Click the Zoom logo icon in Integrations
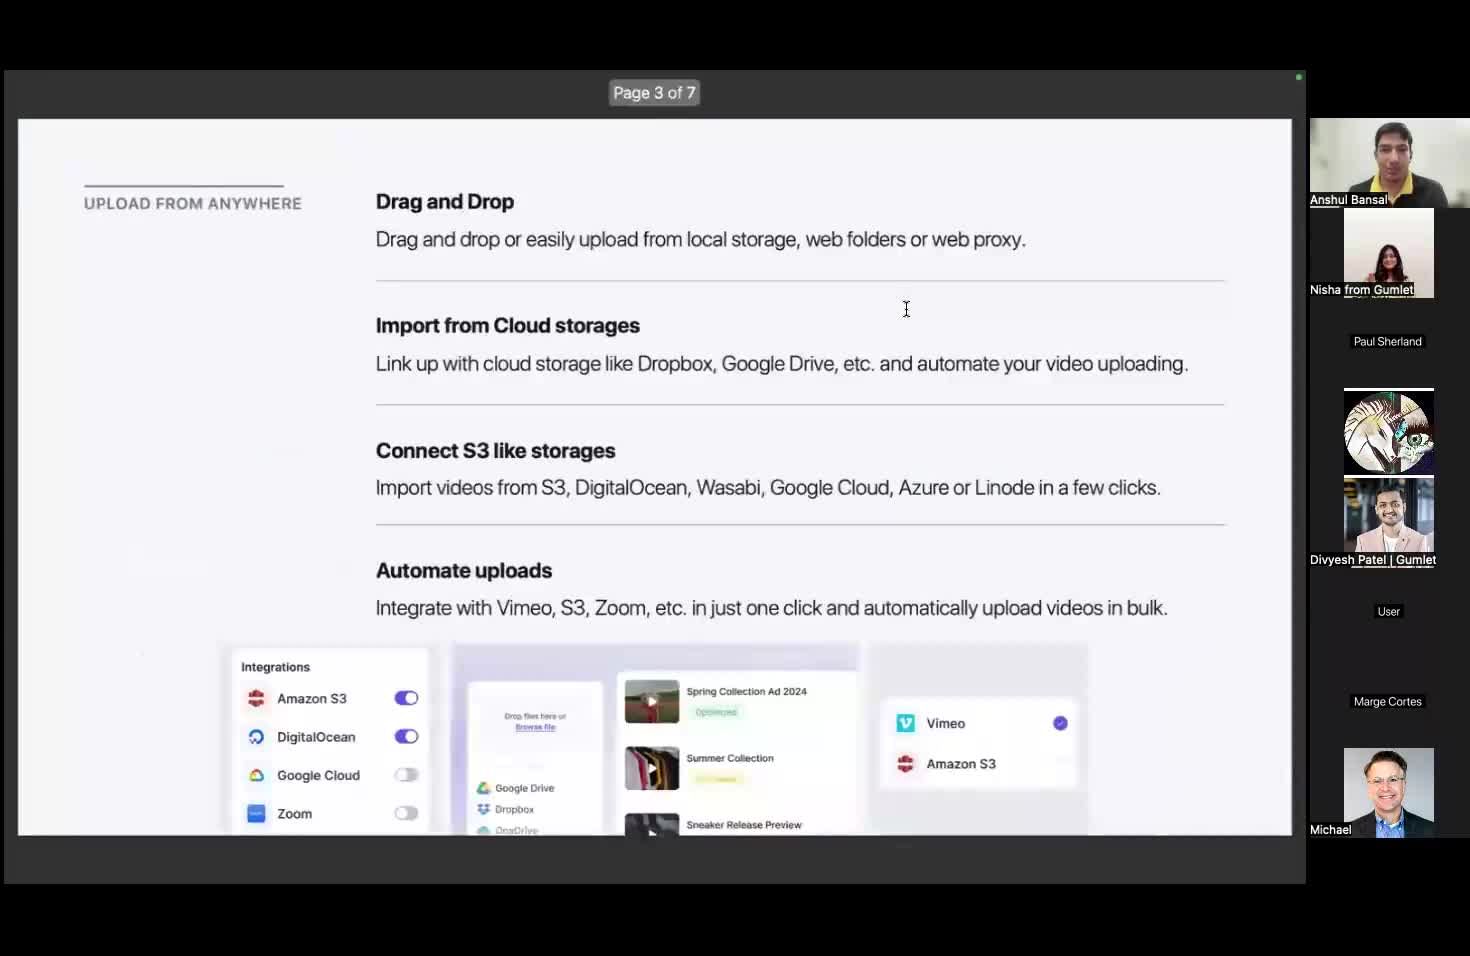Viewport: 1470px width, 956px height. [256, 814]
